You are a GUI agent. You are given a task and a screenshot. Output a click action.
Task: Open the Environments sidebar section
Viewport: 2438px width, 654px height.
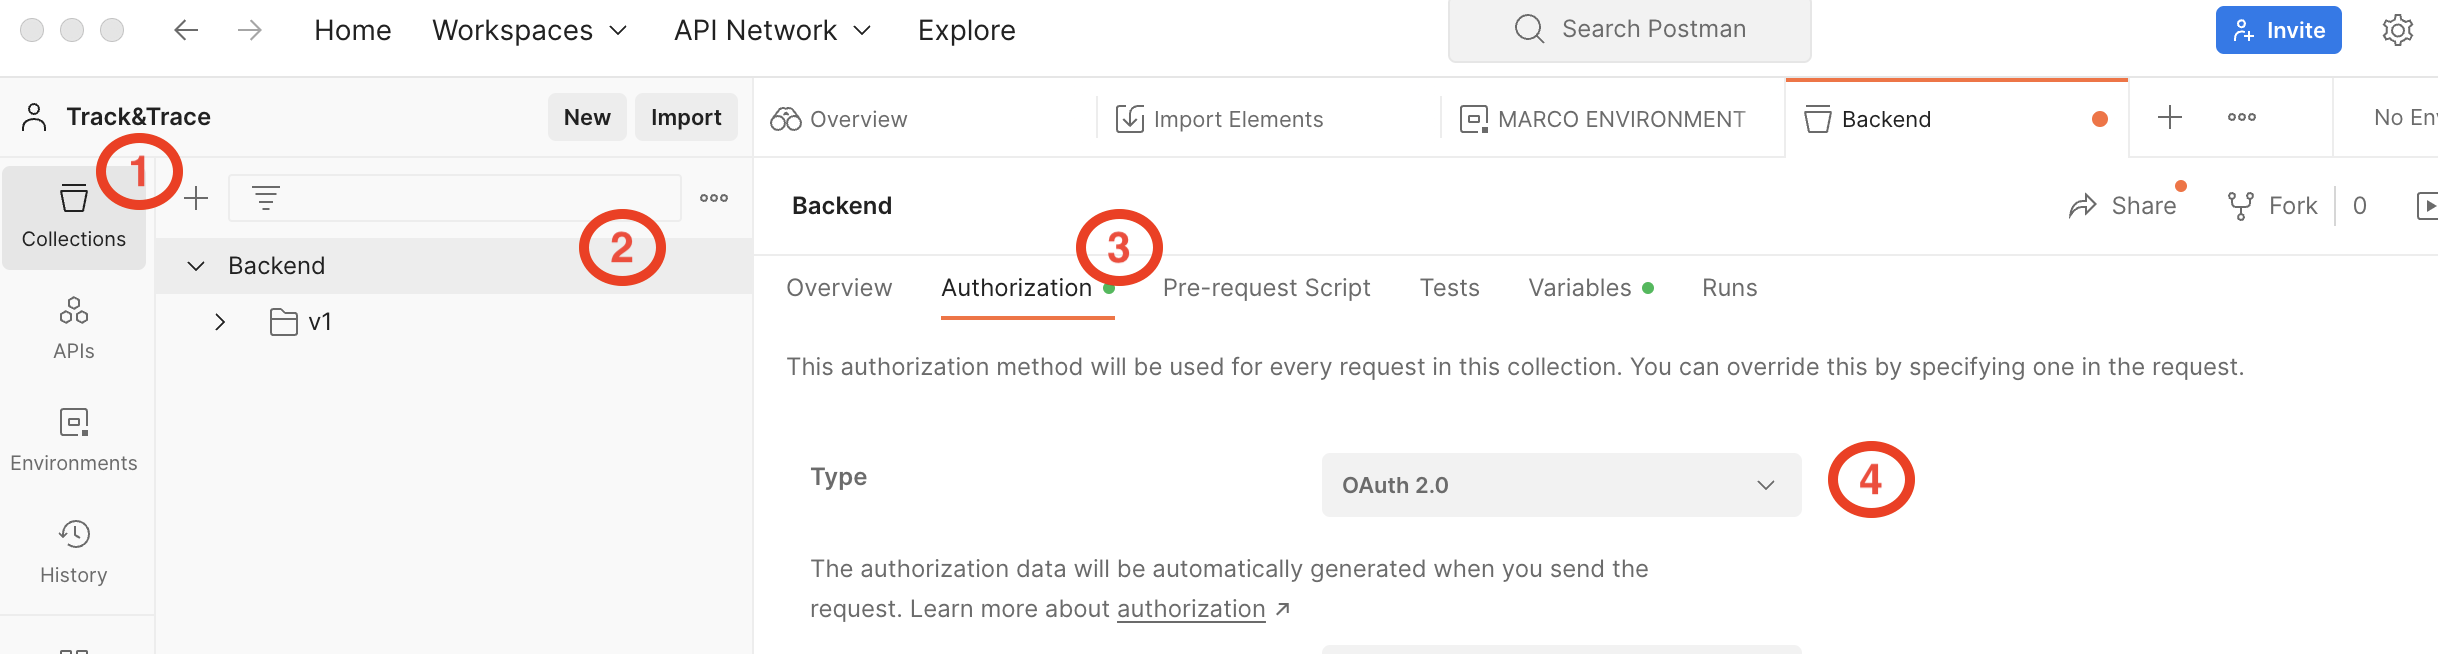[74, 440]
